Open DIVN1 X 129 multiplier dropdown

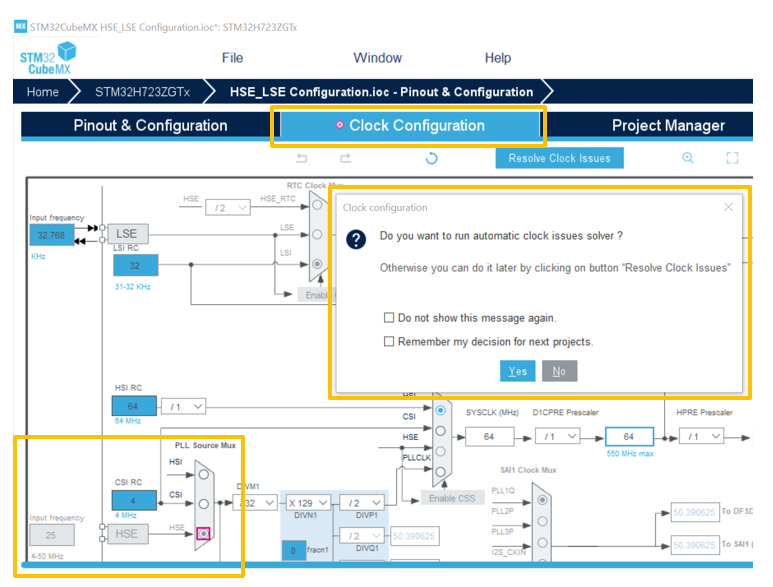click(308, 503)
